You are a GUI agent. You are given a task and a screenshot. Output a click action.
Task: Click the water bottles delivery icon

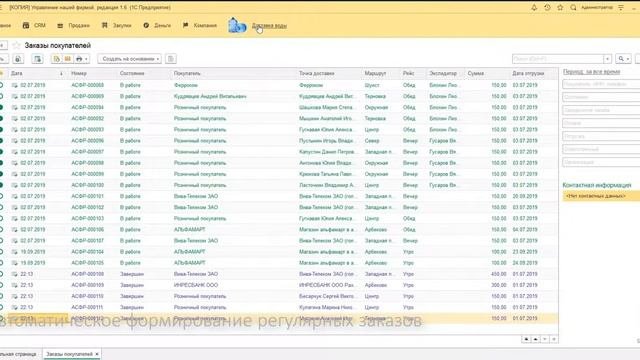tap(237, 25)
